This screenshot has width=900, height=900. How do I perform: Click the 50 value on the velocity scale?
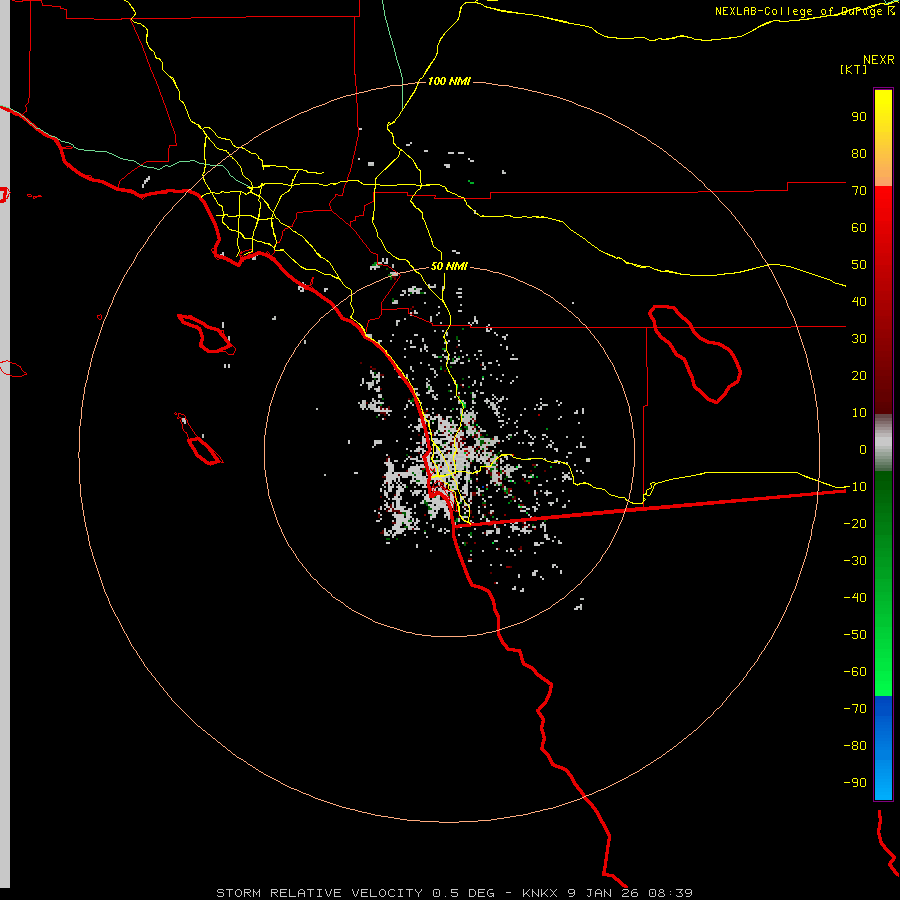point(859,265)
